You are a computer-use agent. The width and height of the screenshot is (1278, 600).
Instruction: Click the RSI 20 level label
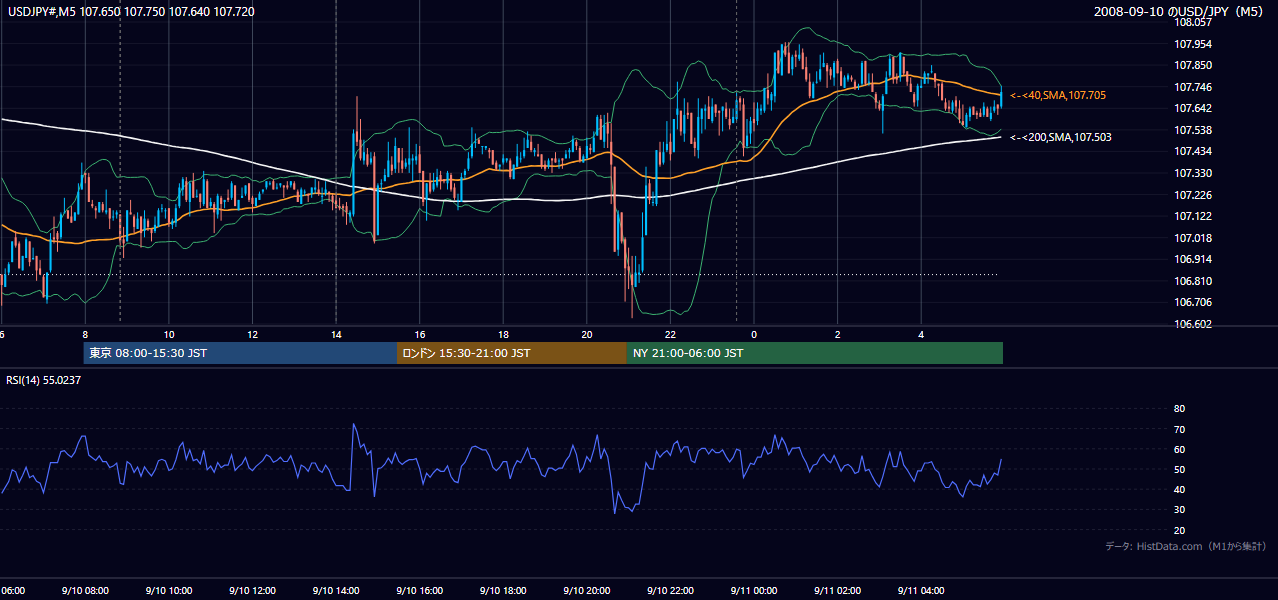[1179, 530]
